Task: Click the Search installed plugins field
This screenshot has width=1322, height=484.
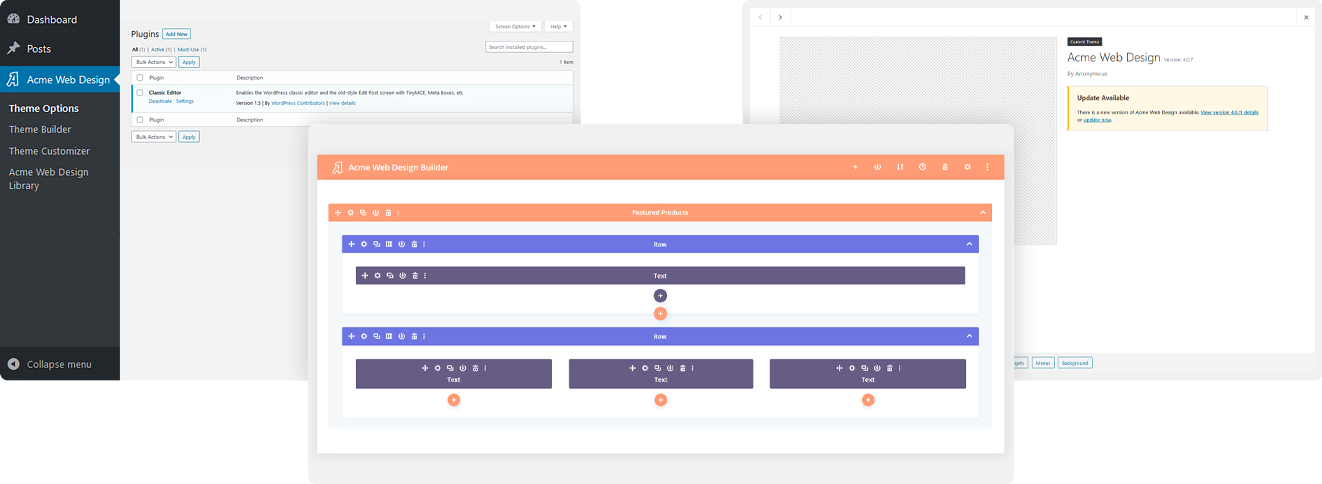Action: point(529,47)
